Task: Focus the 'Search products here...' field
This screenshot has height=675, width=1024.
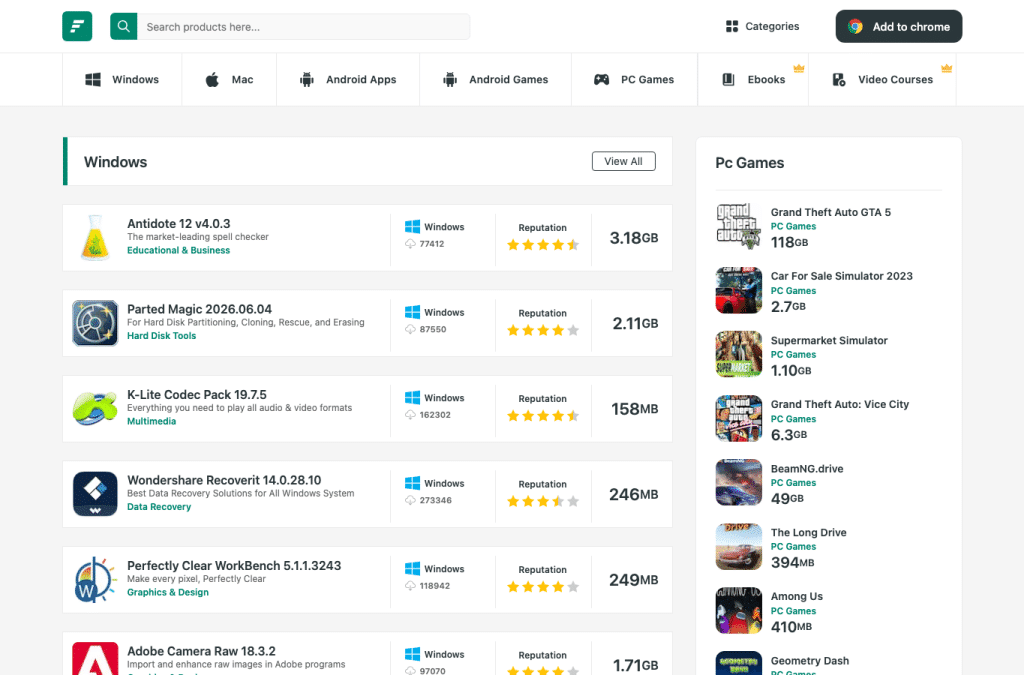Action: [304, 27]
